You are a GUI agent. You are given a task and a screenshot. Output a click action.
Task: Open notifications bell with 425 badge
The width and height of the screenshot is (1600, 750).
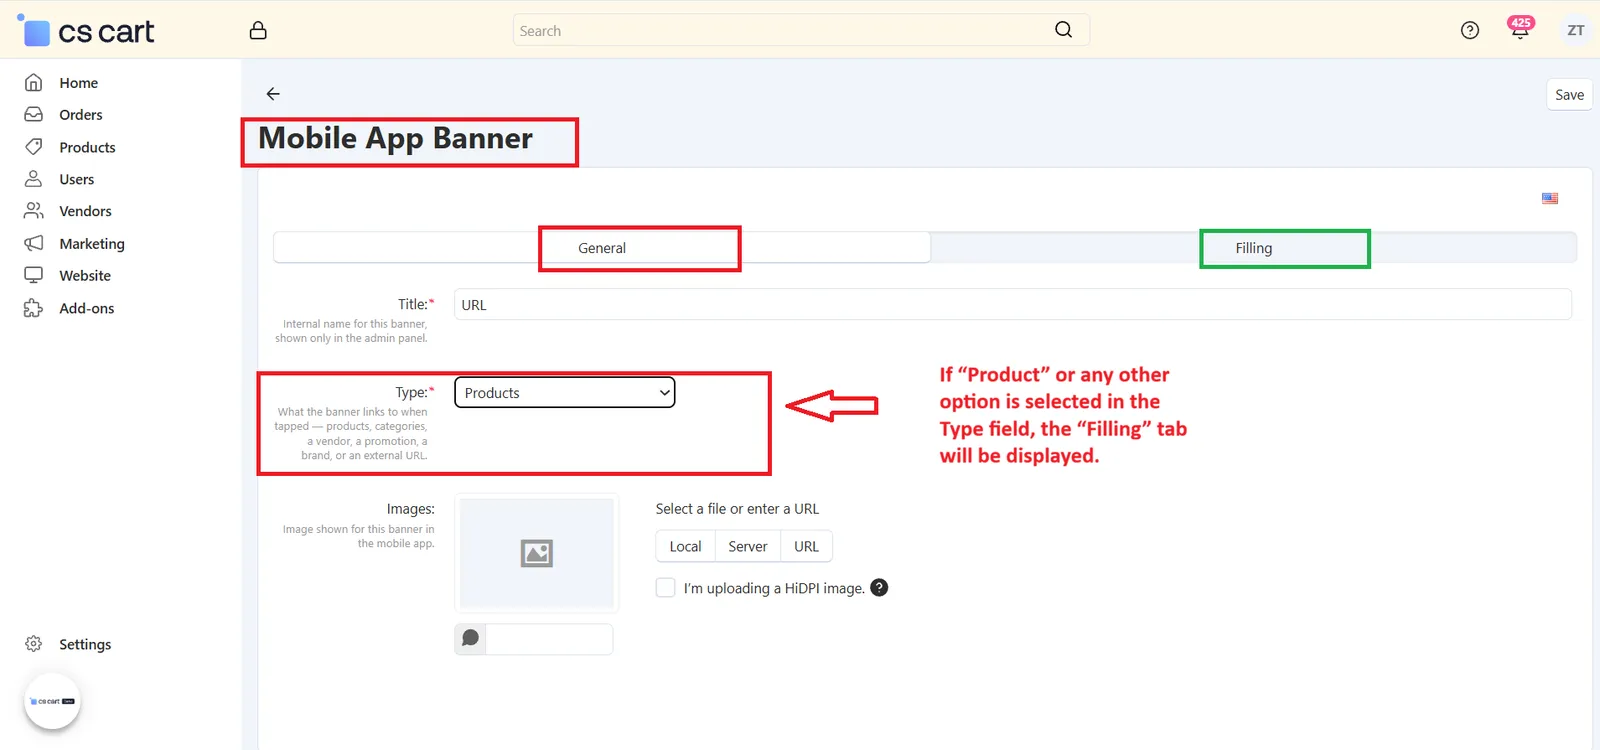point(1520,28)
